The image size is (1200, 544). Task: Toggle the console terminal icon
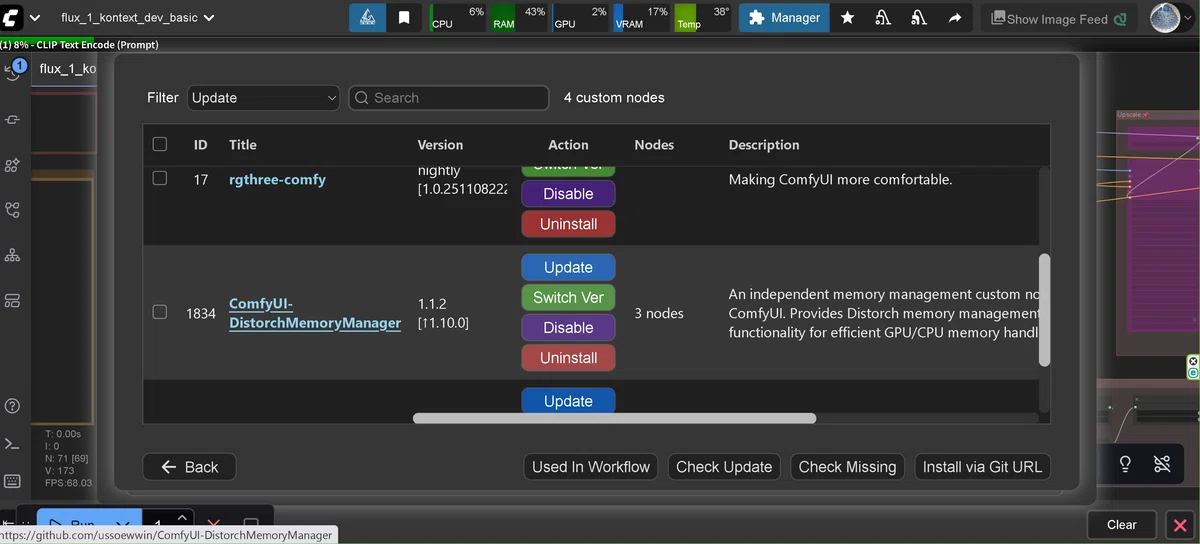pos(13,444)
